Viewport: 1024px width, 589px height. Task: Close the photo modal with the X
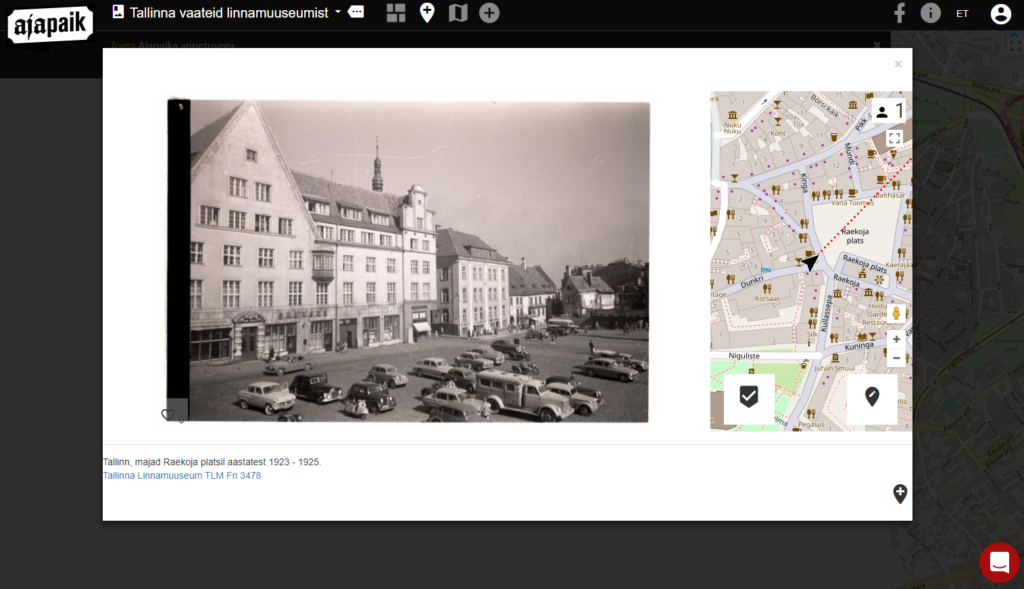[x=898, y=64]
